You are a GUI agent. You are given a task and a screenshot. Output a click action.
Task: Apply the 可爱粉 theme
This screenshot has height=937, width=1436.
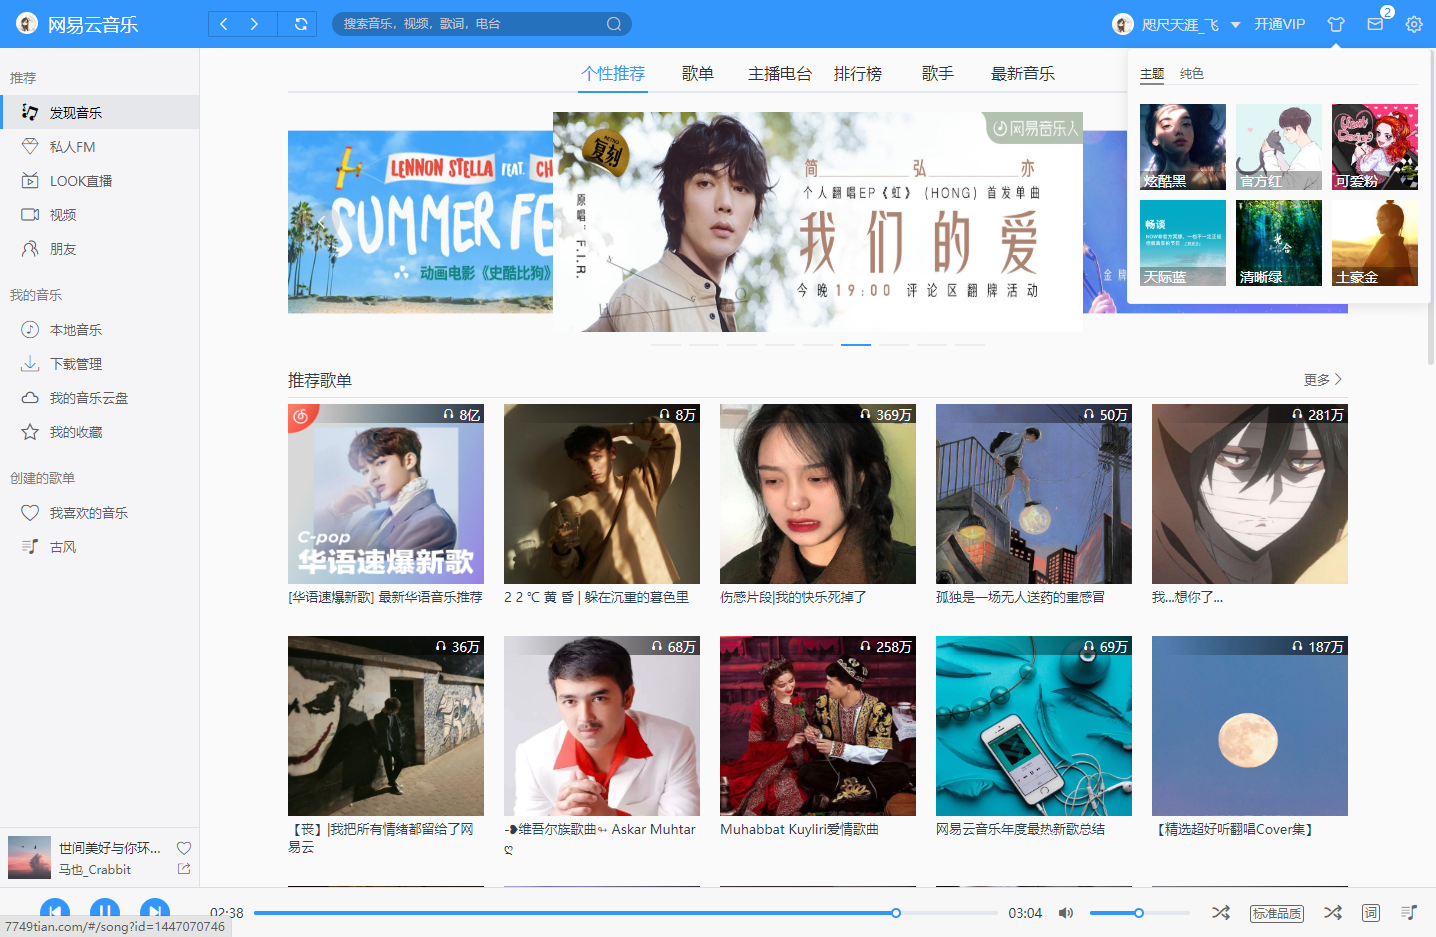1375,147
